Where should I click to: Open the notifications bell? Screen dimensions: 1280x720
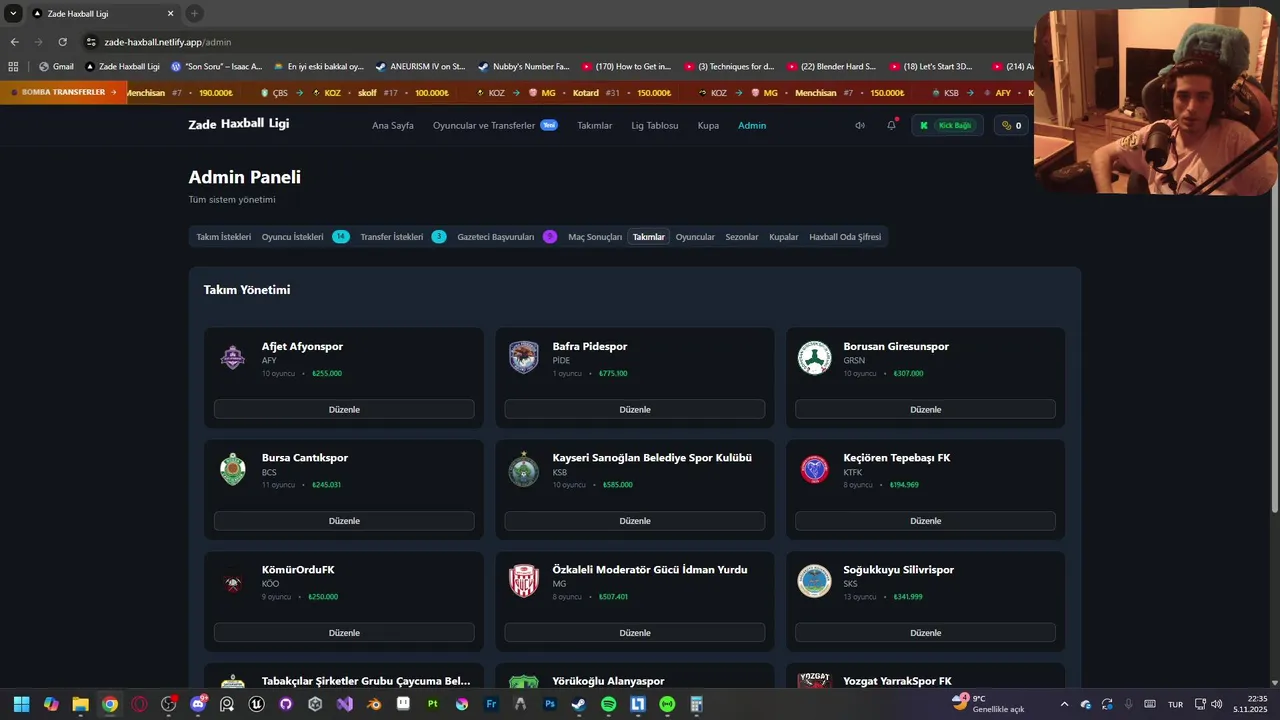click(891, 126)
